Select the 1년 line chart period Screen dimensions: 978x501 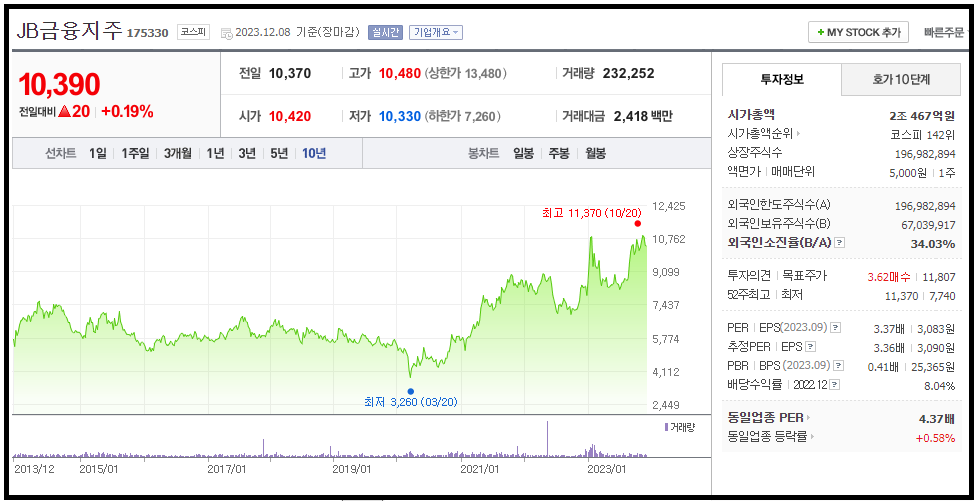215,153
